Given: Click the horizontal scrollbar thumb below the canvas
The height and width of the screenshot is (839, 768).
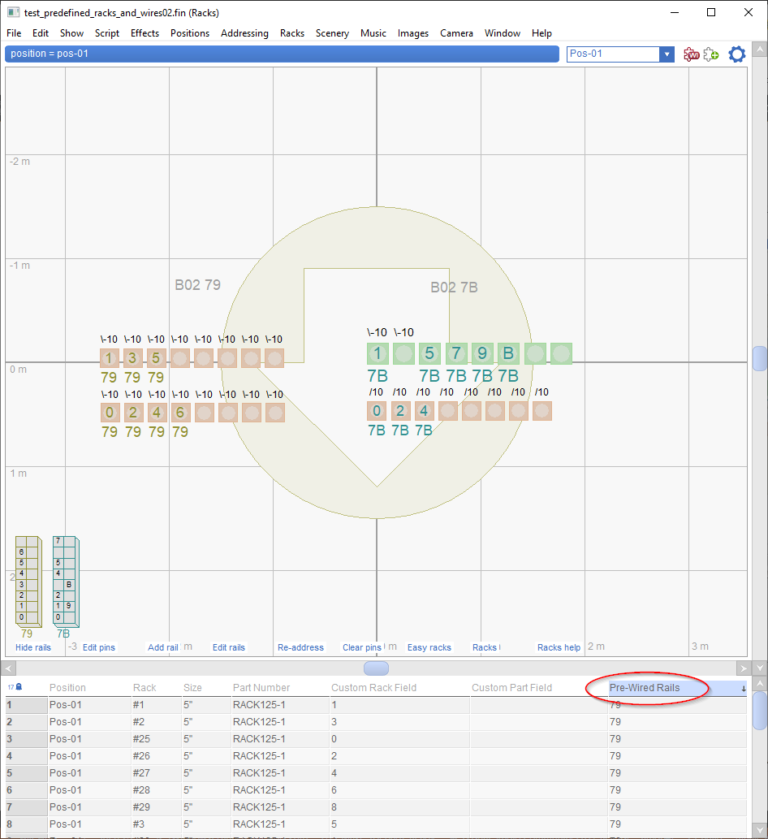Looking at the screenshot, I should [x=376, y=667].
